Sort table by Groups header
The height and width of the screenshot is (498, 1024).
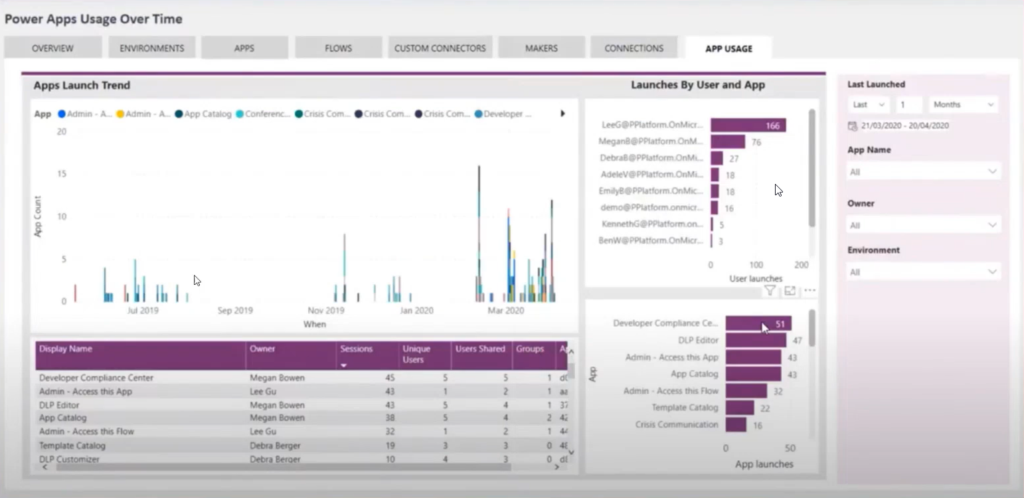[534, 355]
